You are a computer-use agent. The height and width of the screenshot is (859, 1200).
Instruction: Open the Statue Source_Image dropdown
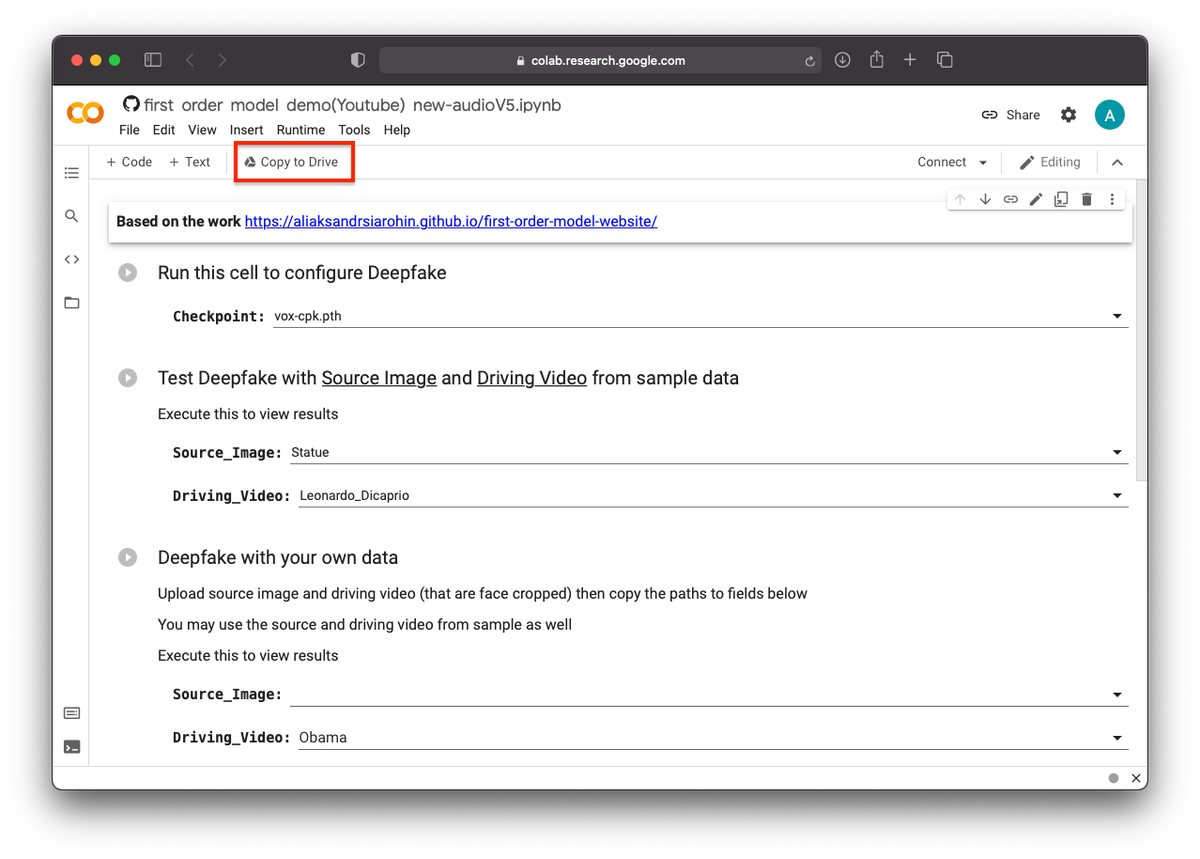click(709, 452)
